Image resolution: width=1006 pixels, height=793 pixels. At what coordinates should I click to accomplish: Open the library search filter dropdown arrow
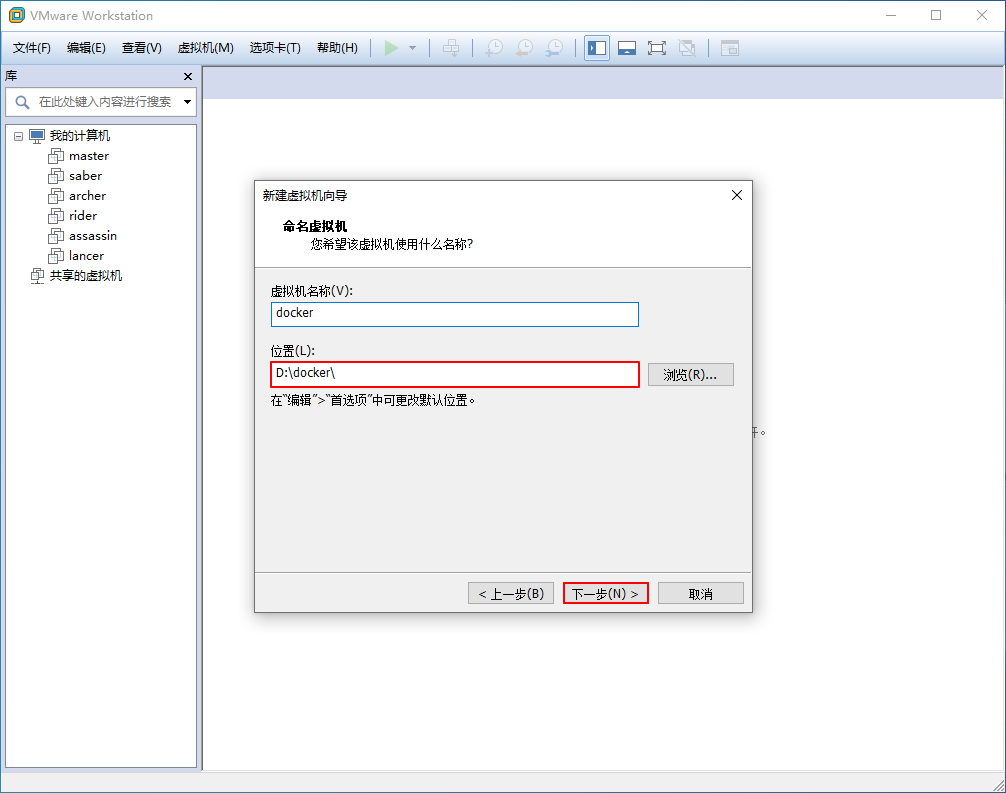tap(187, 102)
